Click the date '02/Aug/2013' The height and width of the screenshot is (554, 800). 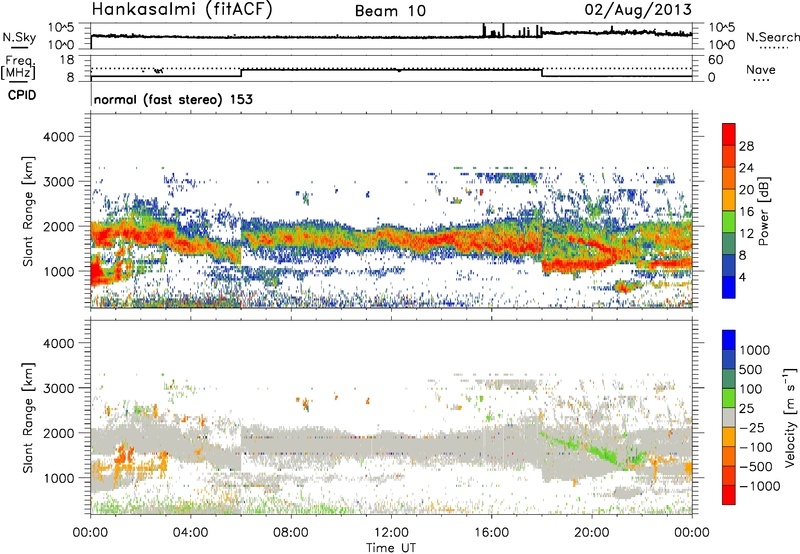638,9
